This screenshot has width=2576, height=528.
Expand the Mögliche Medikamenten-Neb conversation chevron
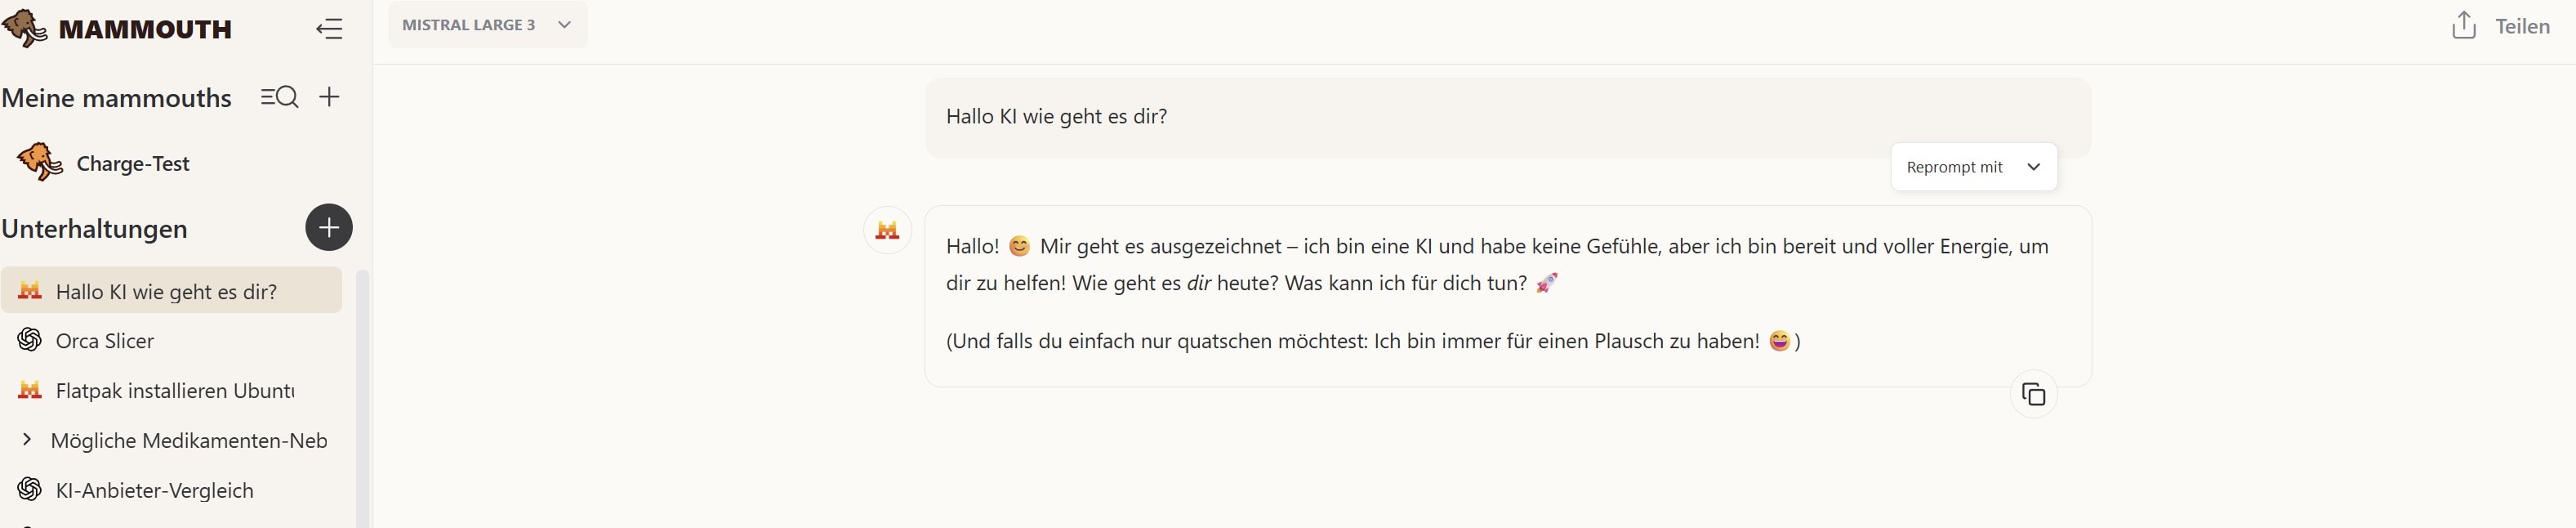[27, 439]
